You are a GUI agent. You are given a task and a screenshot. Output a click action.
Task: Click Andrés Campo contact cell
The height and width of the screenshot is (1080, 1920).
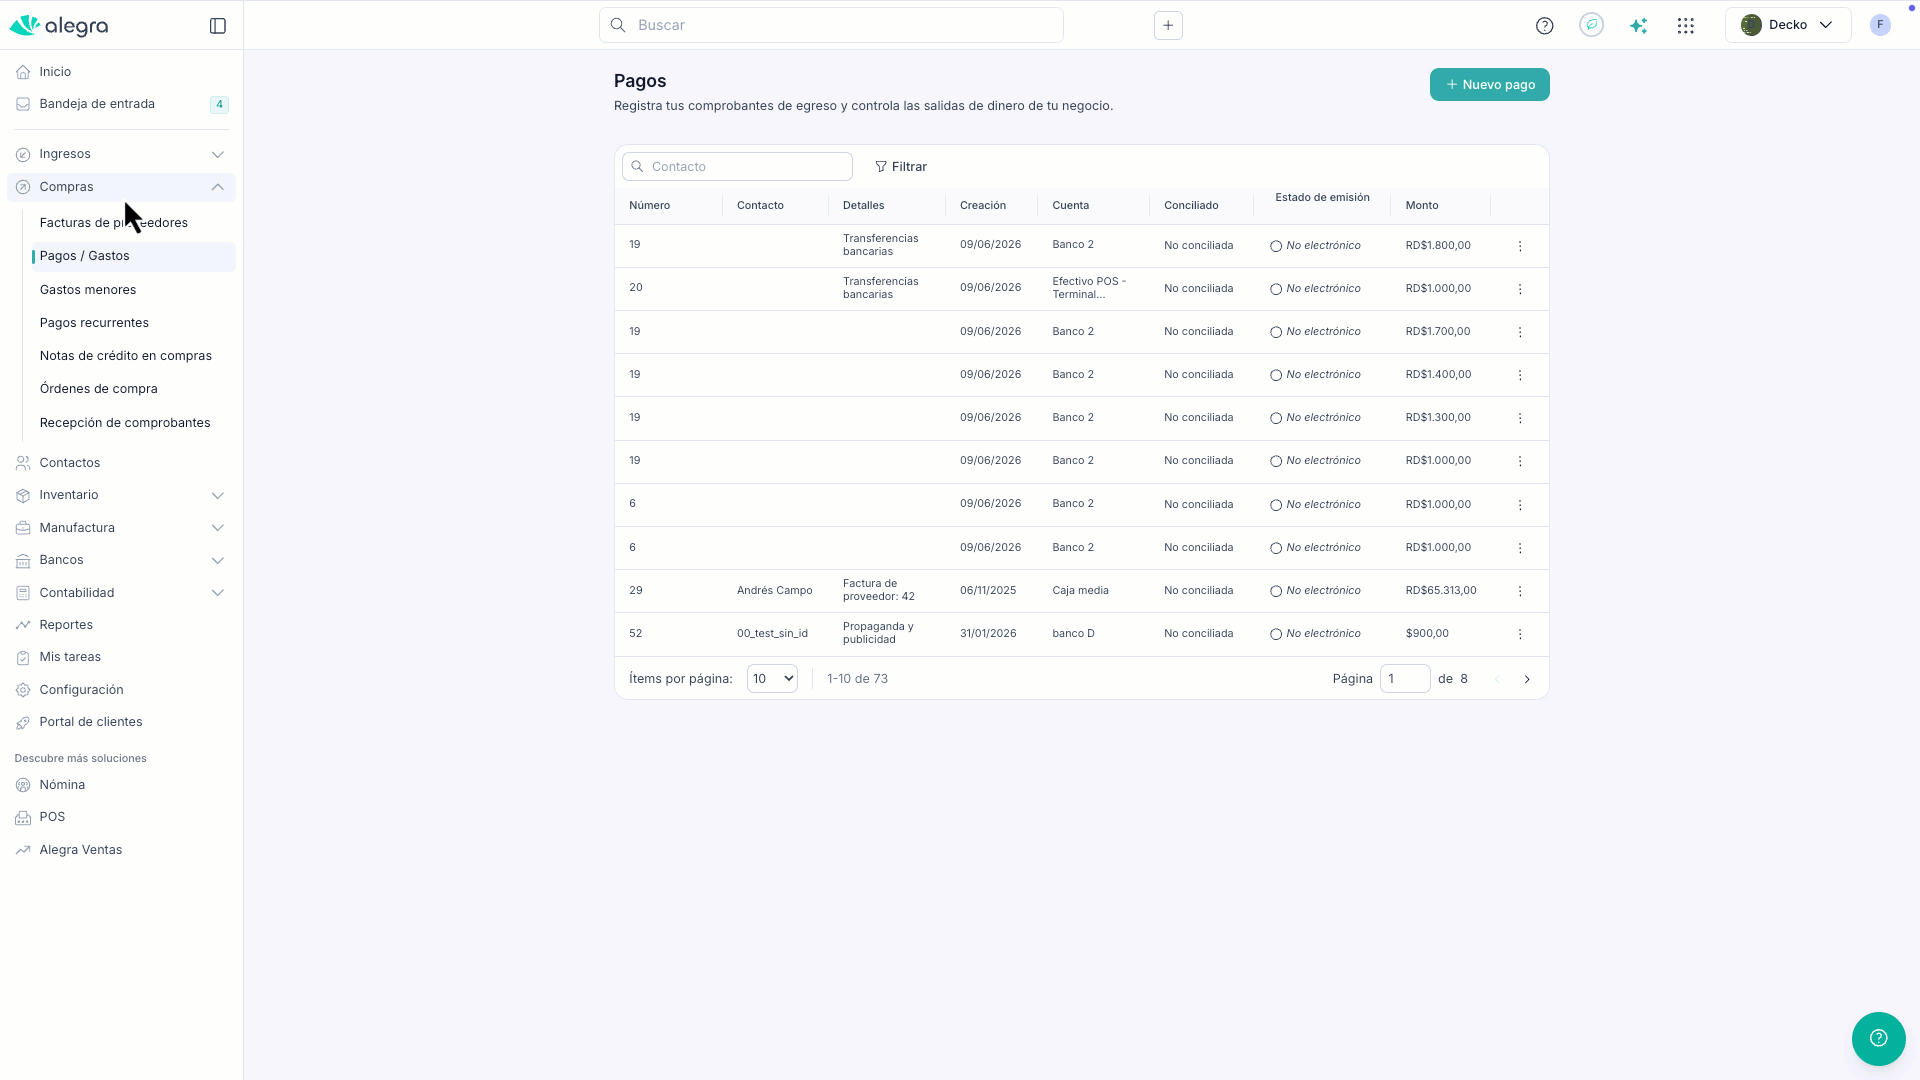point(775,591)
